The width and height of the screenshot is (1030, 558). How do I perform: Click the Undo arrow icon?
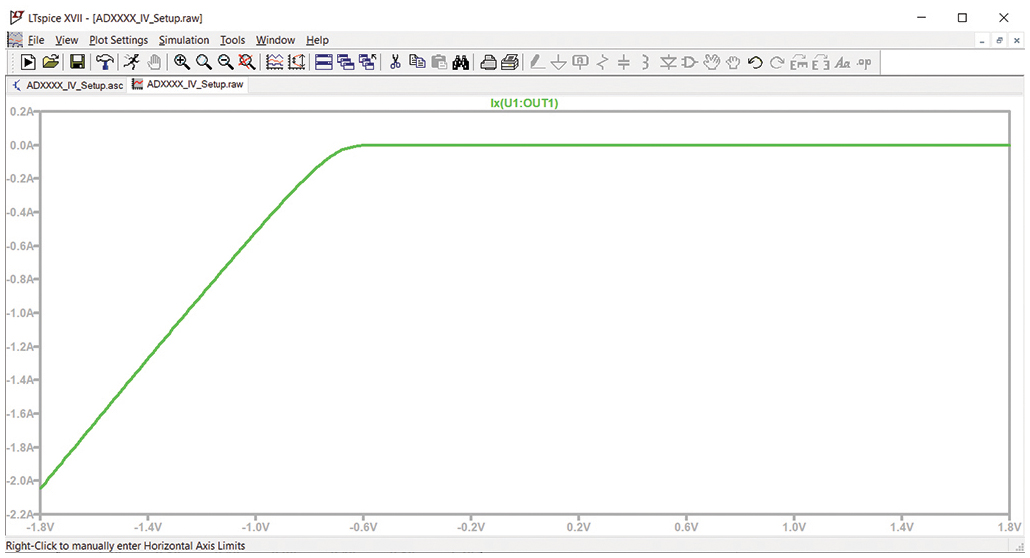click(x=755, y=62)
